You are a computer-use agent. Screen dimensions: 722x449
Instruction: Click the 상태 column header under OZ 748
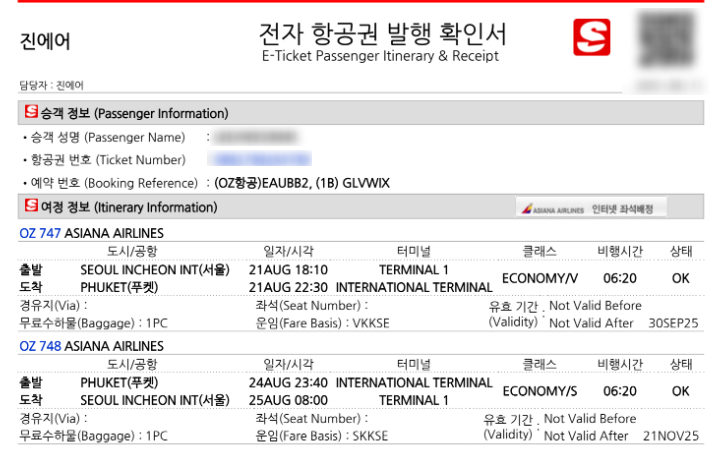681,364
